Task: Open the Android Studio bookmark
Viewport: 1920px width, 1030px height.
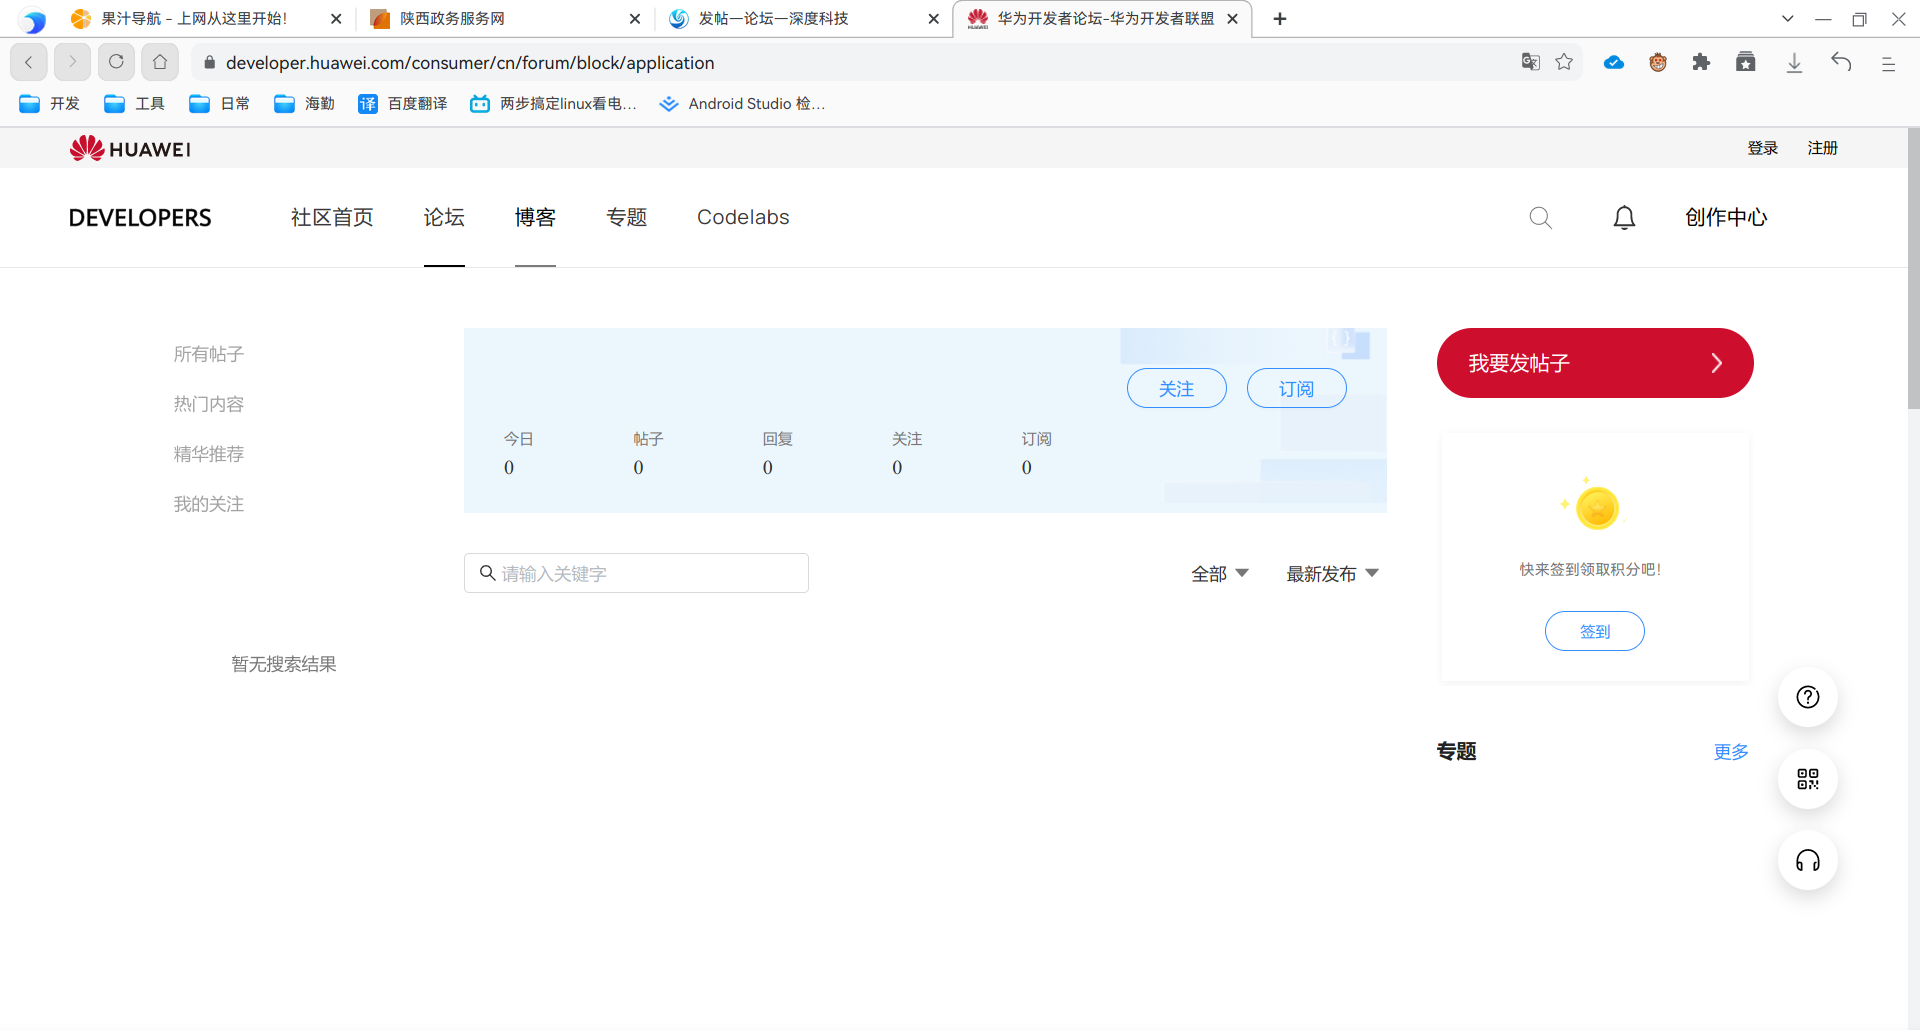Action: point(743,104)
